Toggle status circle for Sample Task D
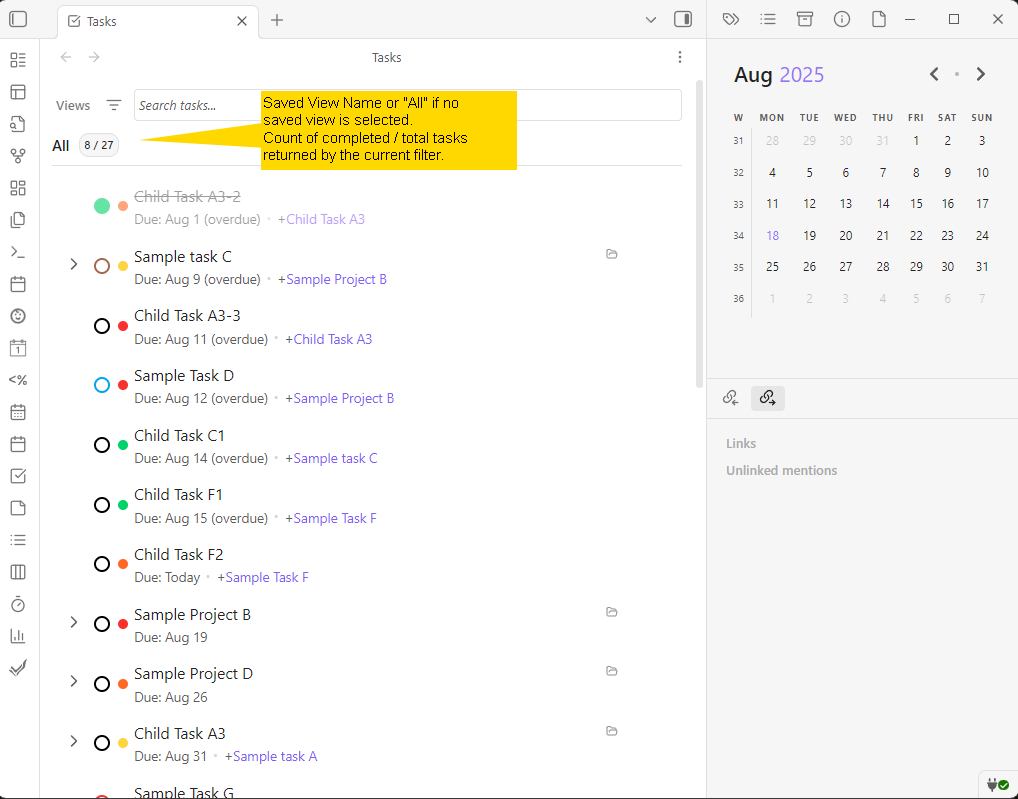The width and height of the screenshot is (1018, 799). click(102, 385)
